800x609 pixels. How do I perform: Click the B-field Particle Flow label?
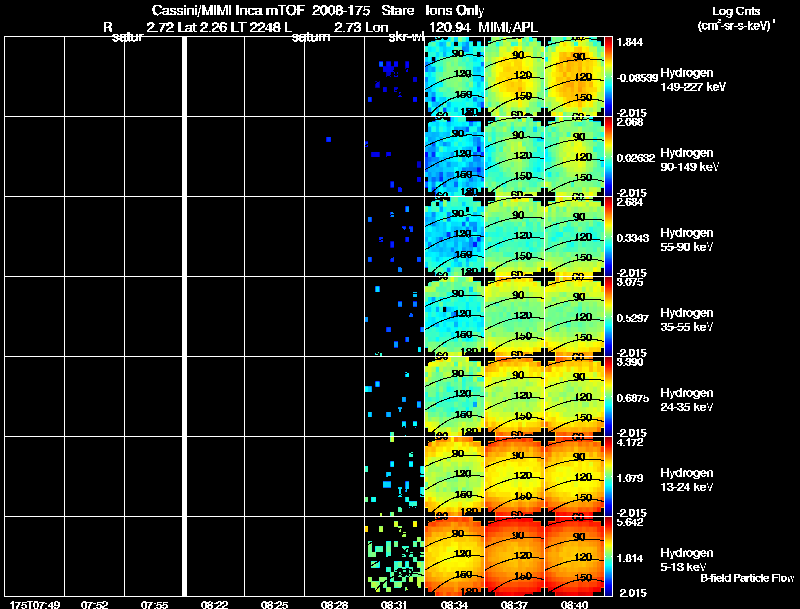click(746, 578)
